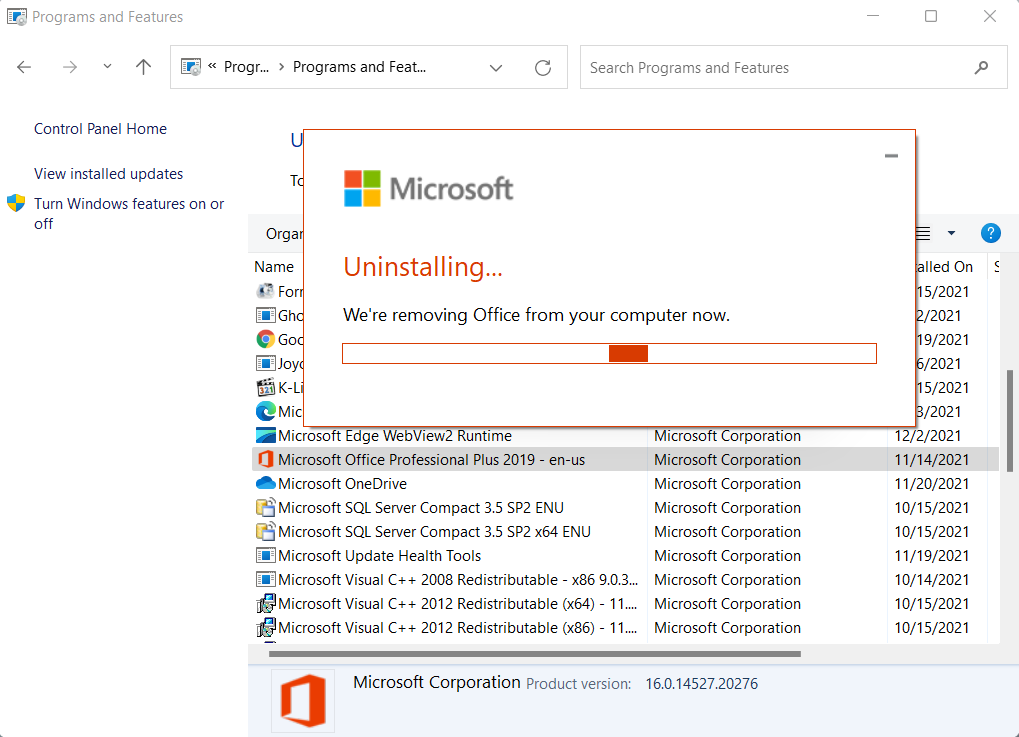
Task: Select Microsoft Visual C++ 2008 Redistributable x86
Action: click(458, 580)
